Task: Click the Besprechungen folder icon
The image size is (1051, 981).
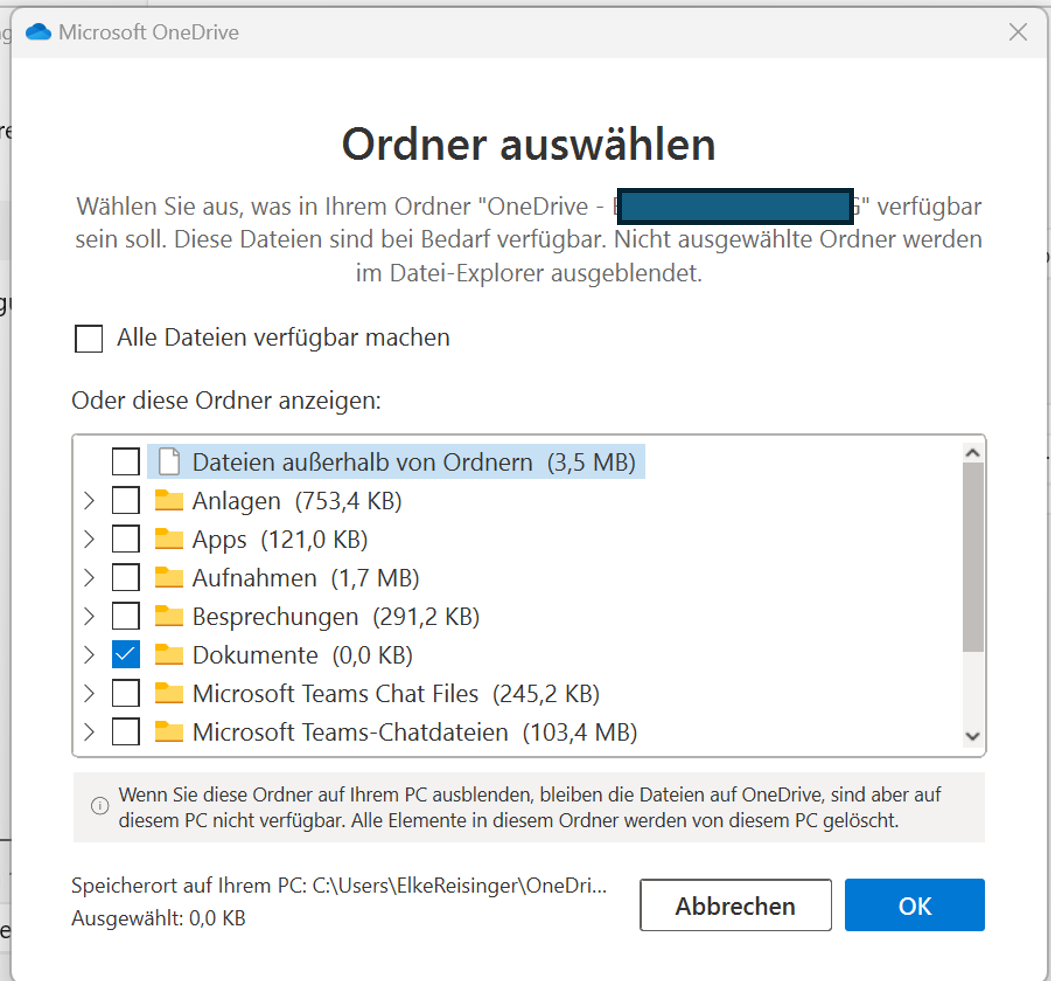Action: (169, 616)
